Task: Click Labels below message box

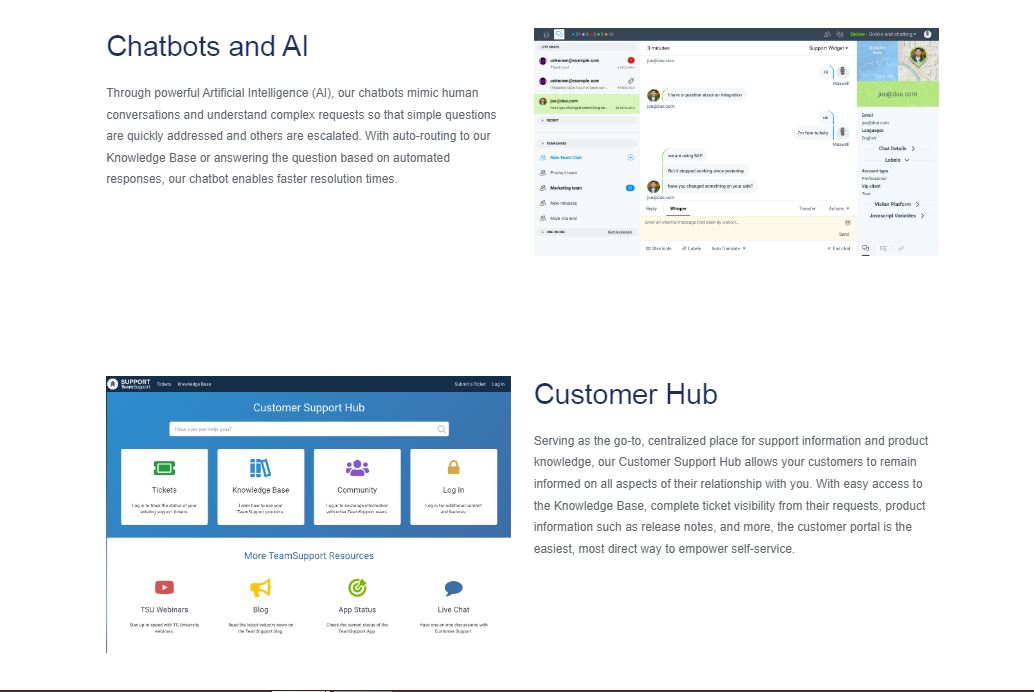Action: tap(692, 249)
